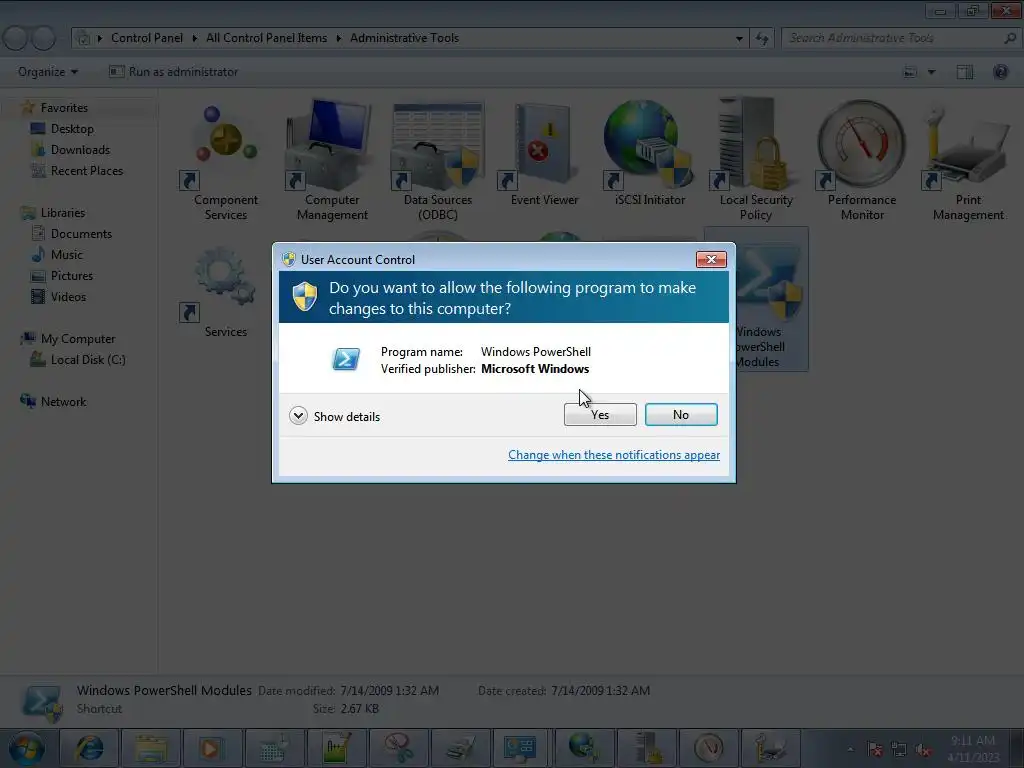Viewport: 1024px width, 768px height.
Task: Click All Control Panel Items breadcrumb
Action: (266, 38)
